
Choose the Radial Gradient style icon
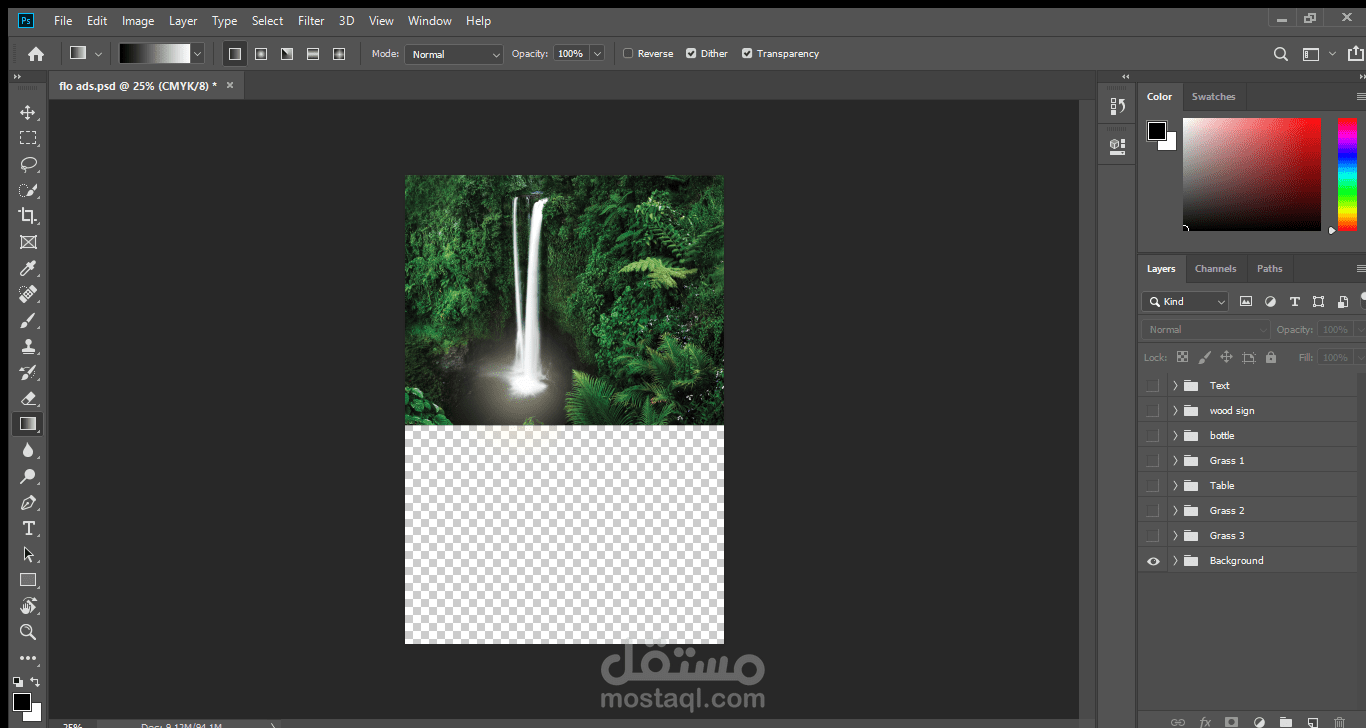[x=261, y=54]
